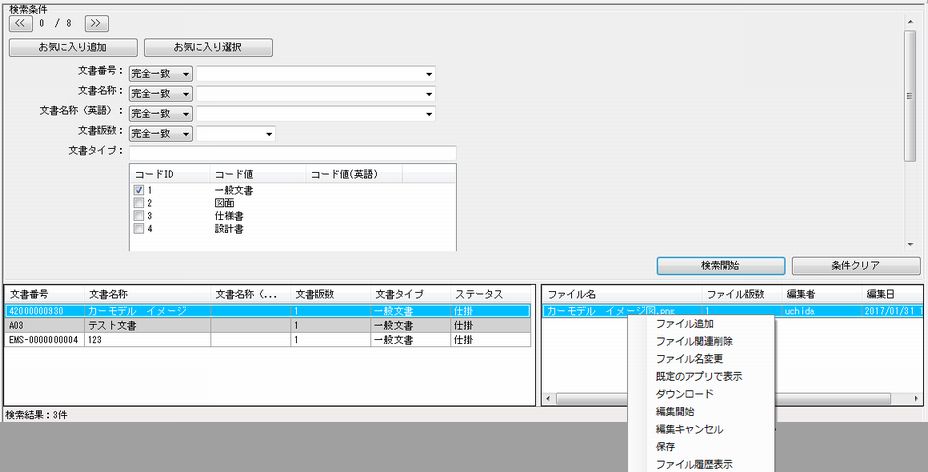Click コード値(英語) column header
This screenshot has height=472, width=928.
click(x=354, y=174)
